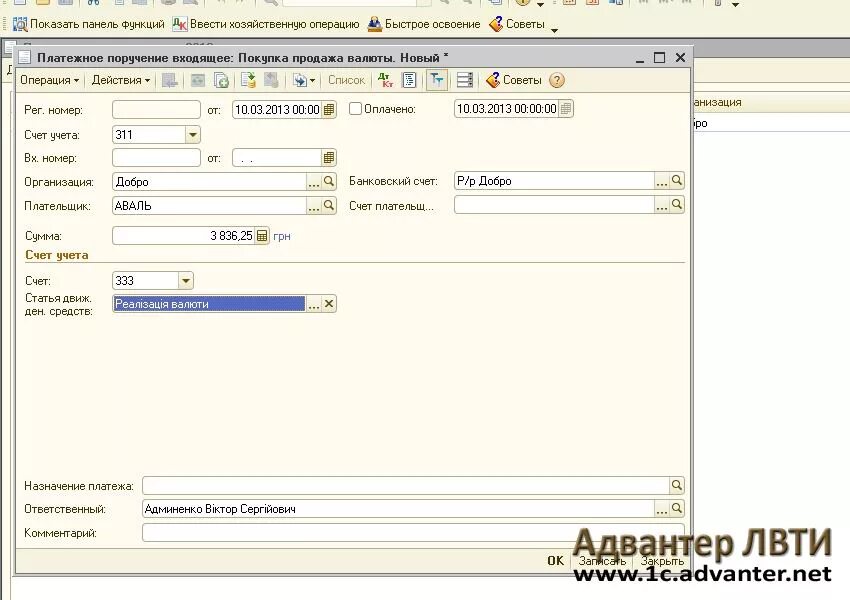Open ellipsis selector for Плательщик АВАЛЬ
The height and width of the screenshot is (600, 850).
coord(314,206)
